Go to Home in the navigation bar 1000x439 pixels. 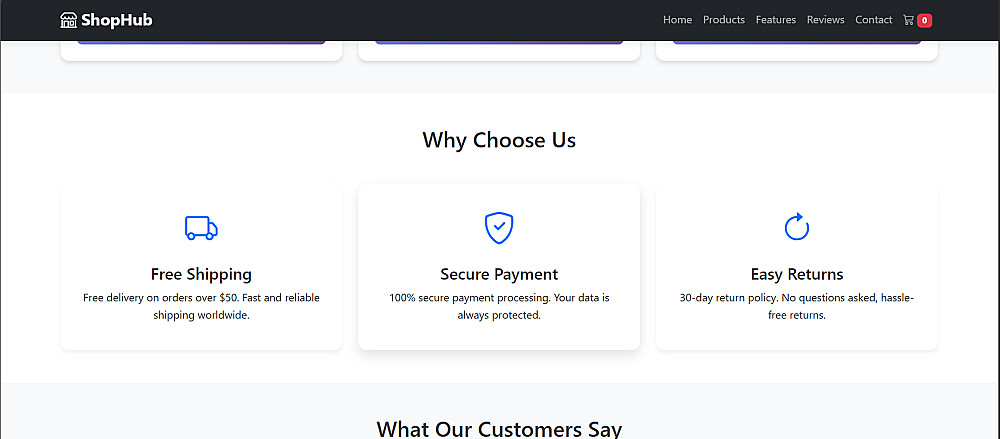pos(677,20)
